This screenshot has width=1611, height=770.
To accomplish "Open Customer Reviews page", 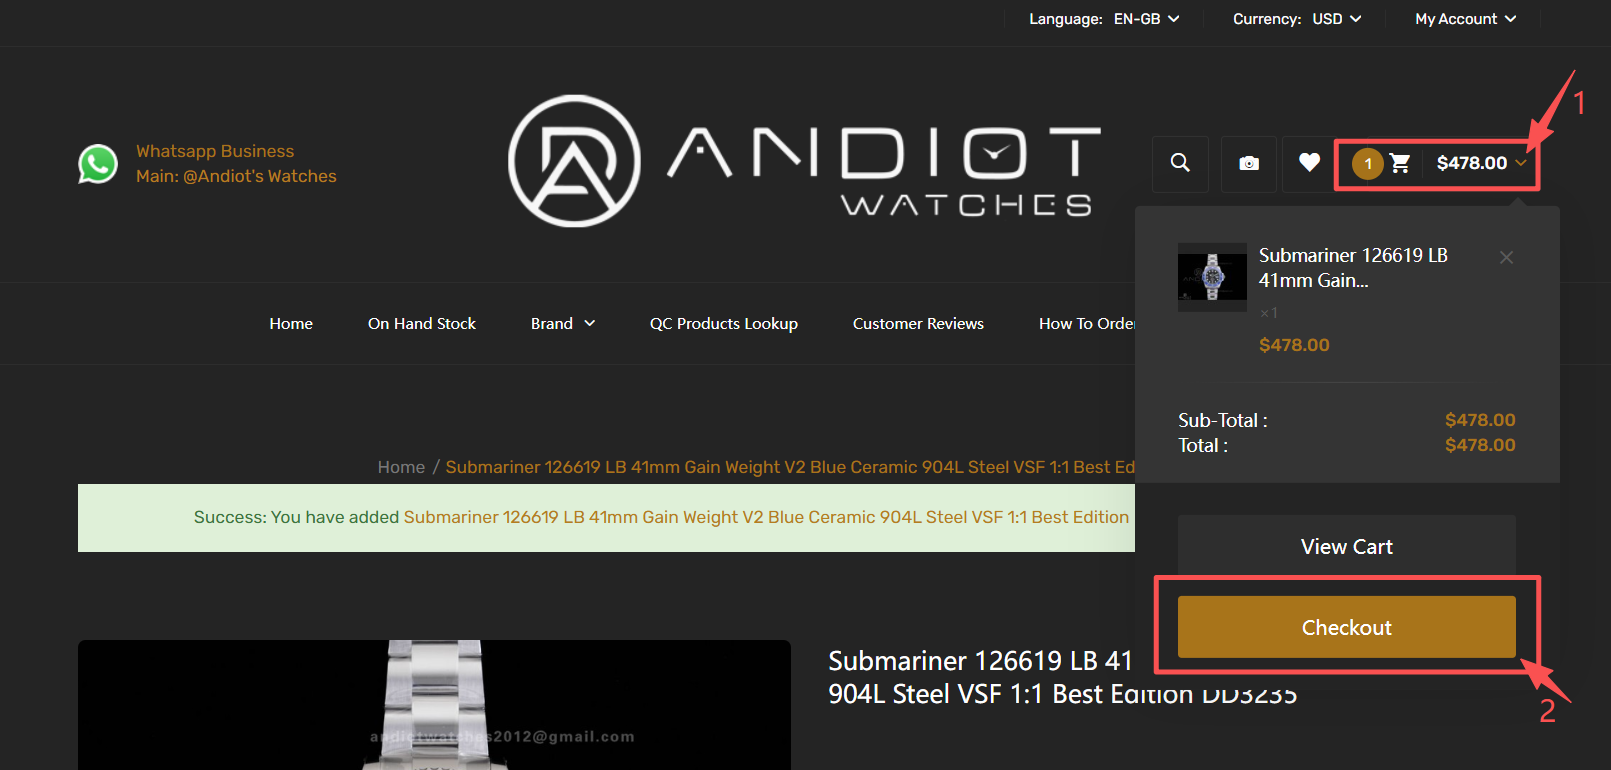I will tap(918, 323).
